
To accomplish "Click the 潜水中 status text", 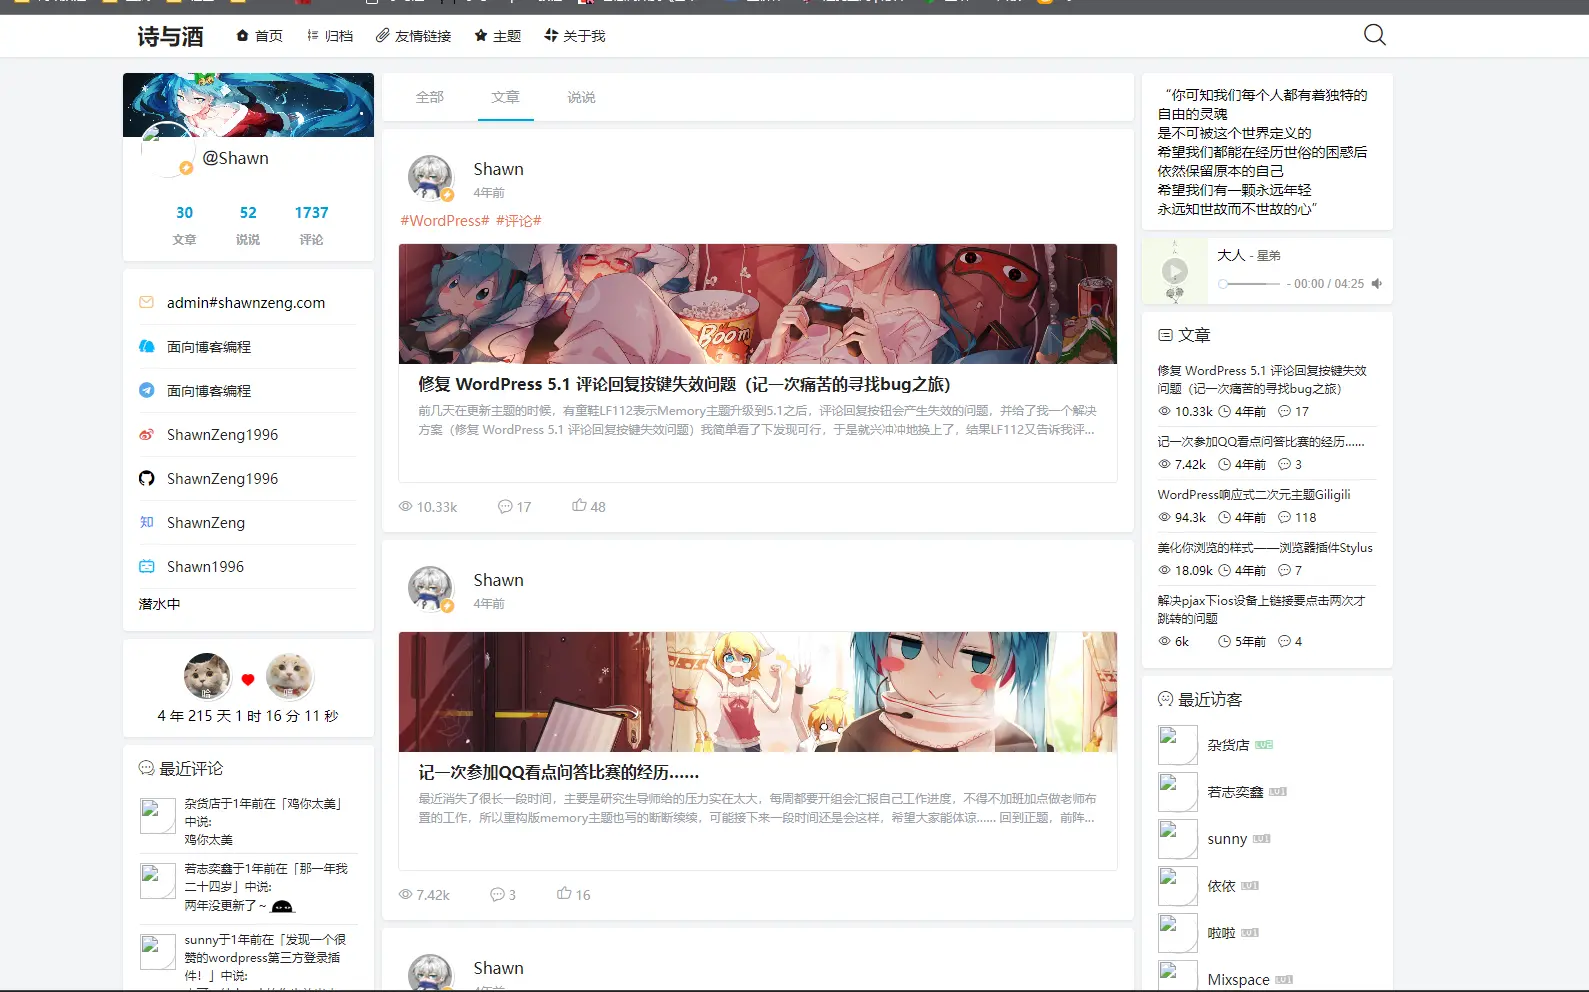I will (159, 604).
